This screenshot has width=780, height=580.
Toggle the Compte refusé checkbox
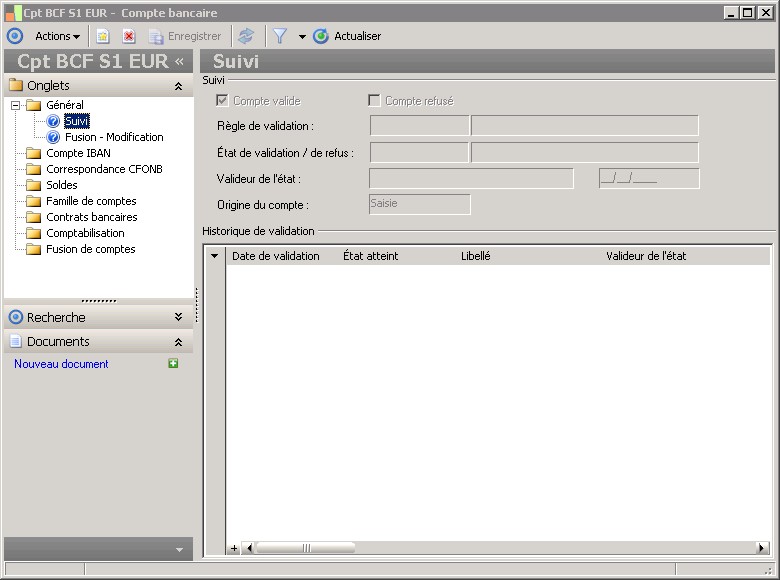tap(374, 101)
